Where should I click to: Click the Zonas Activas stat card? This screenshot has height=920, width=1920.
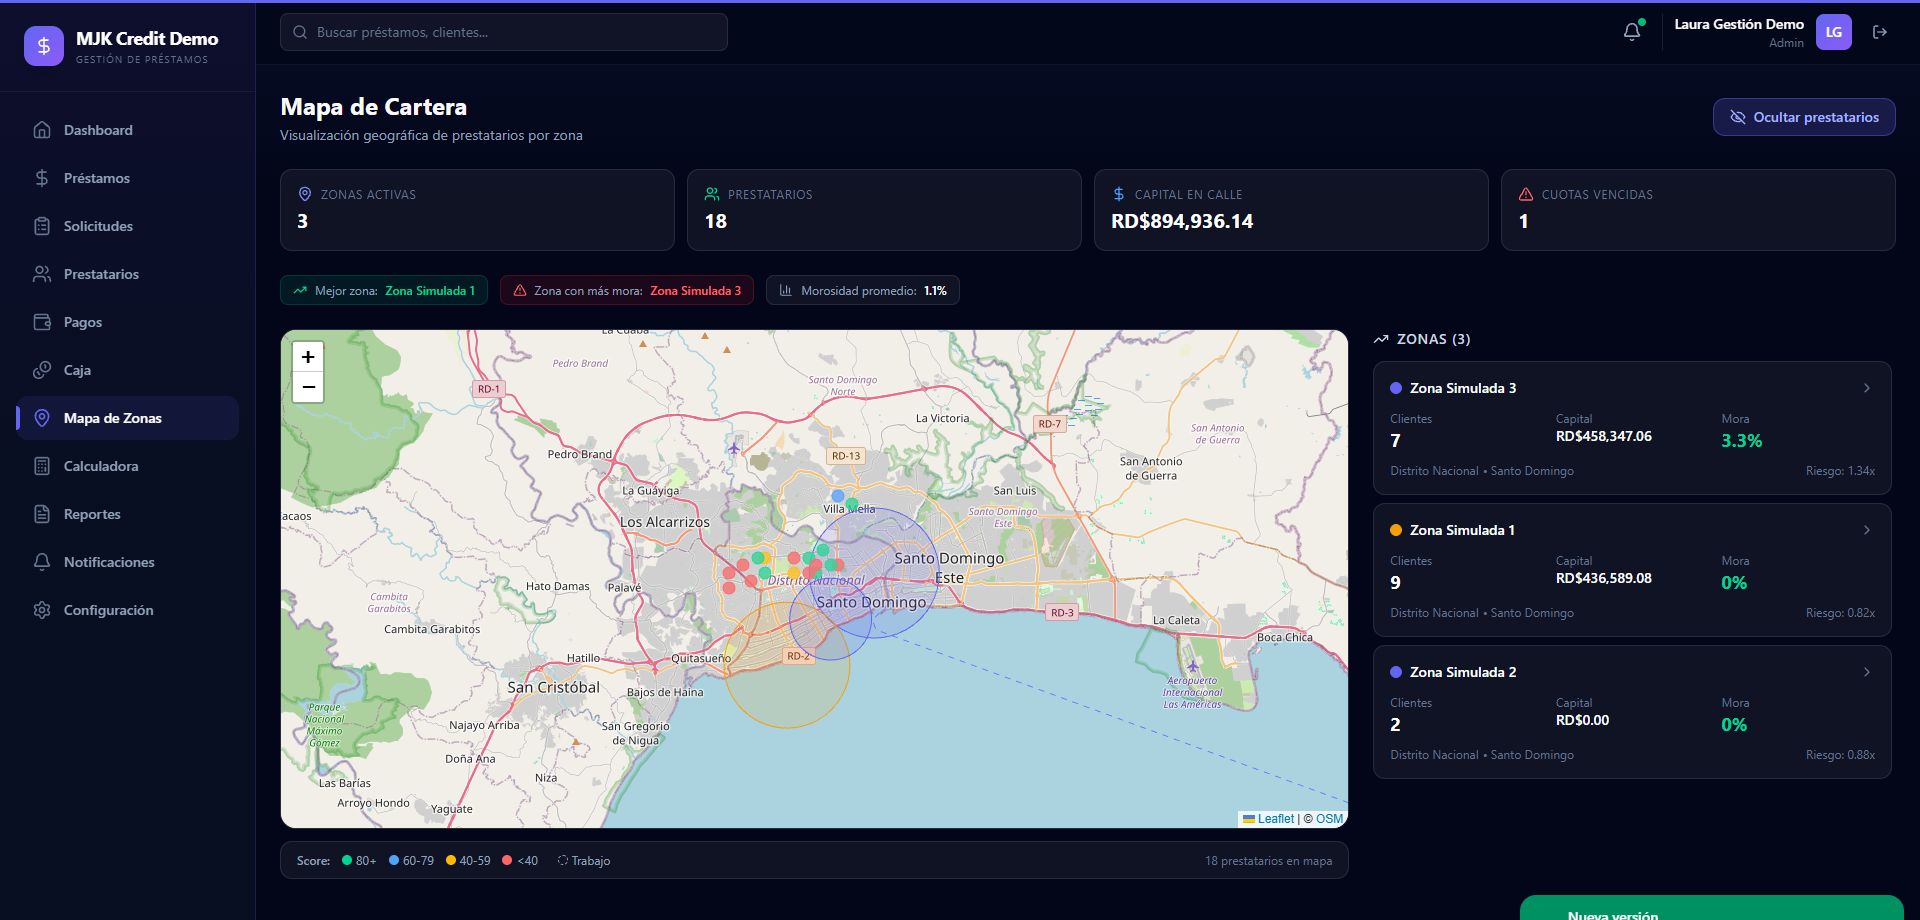click(477, 210)
